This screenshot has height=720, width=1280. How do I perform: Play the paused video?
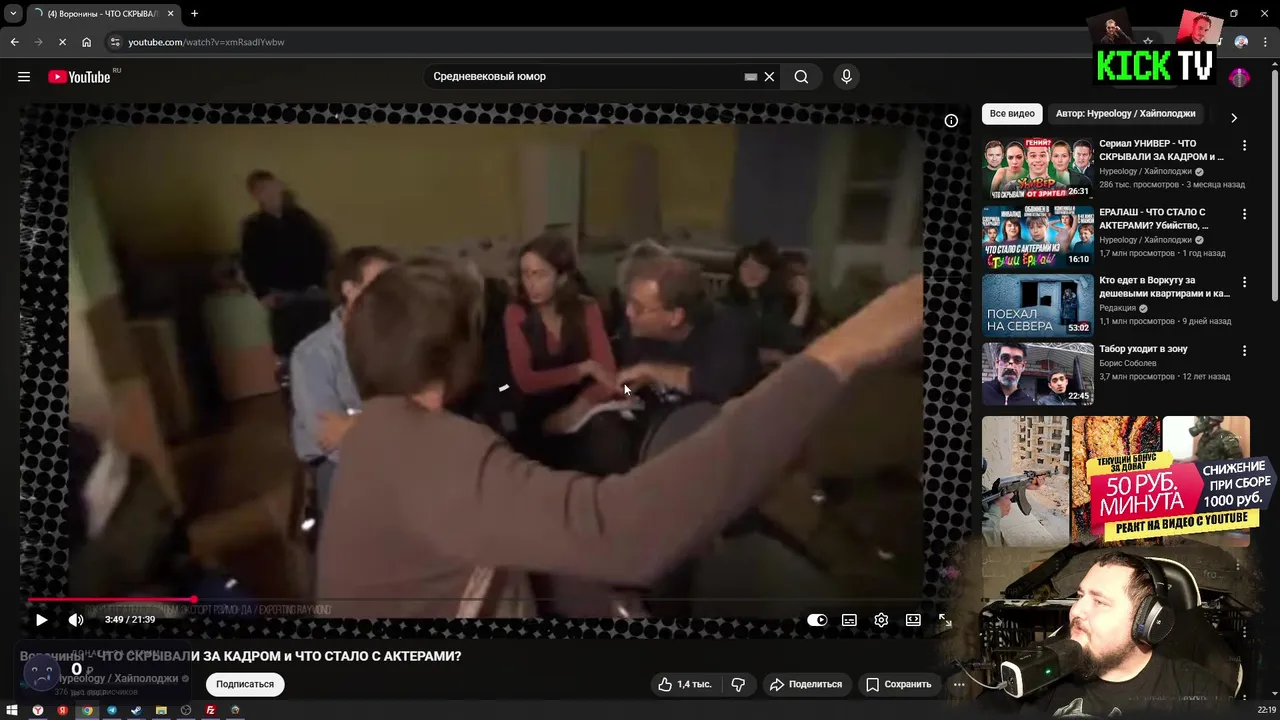pyautogui.click(x=41, y=620)
